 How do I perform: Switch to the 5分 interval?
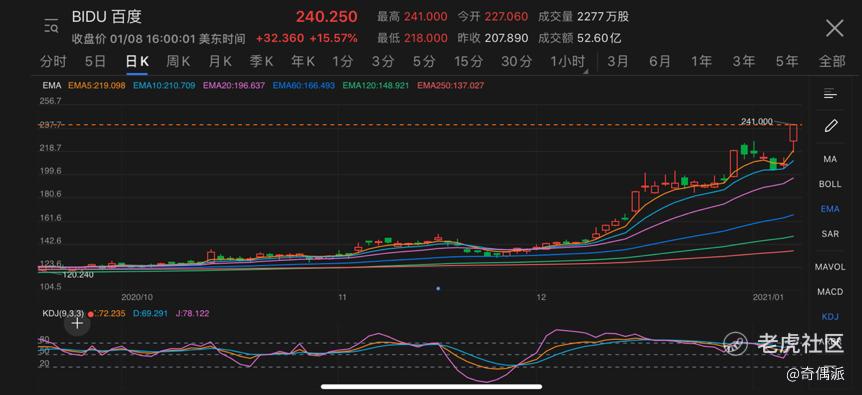point(424,62)
